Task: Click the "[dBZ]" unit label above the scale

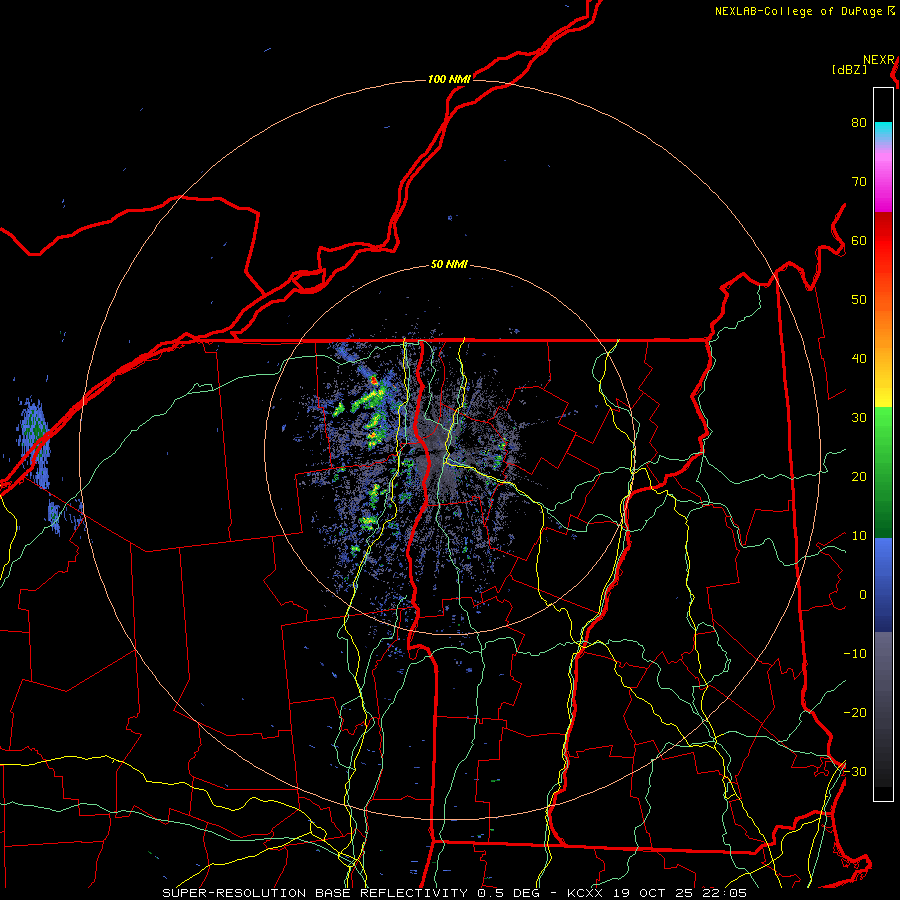Action: click(849, 70)
